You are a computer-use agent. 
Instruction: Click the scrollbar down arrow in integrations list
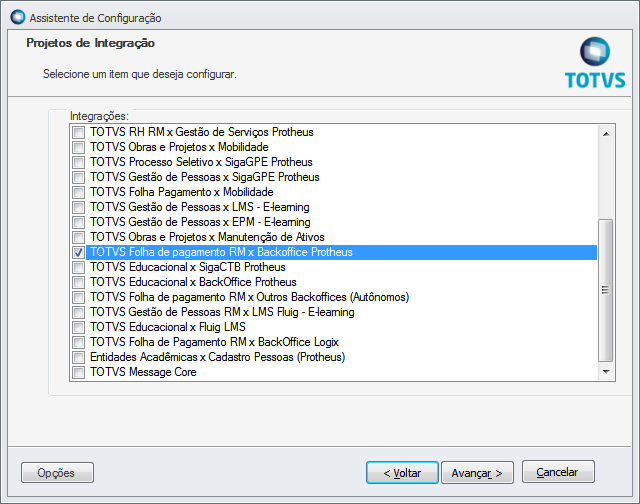[x=606, y=372]
